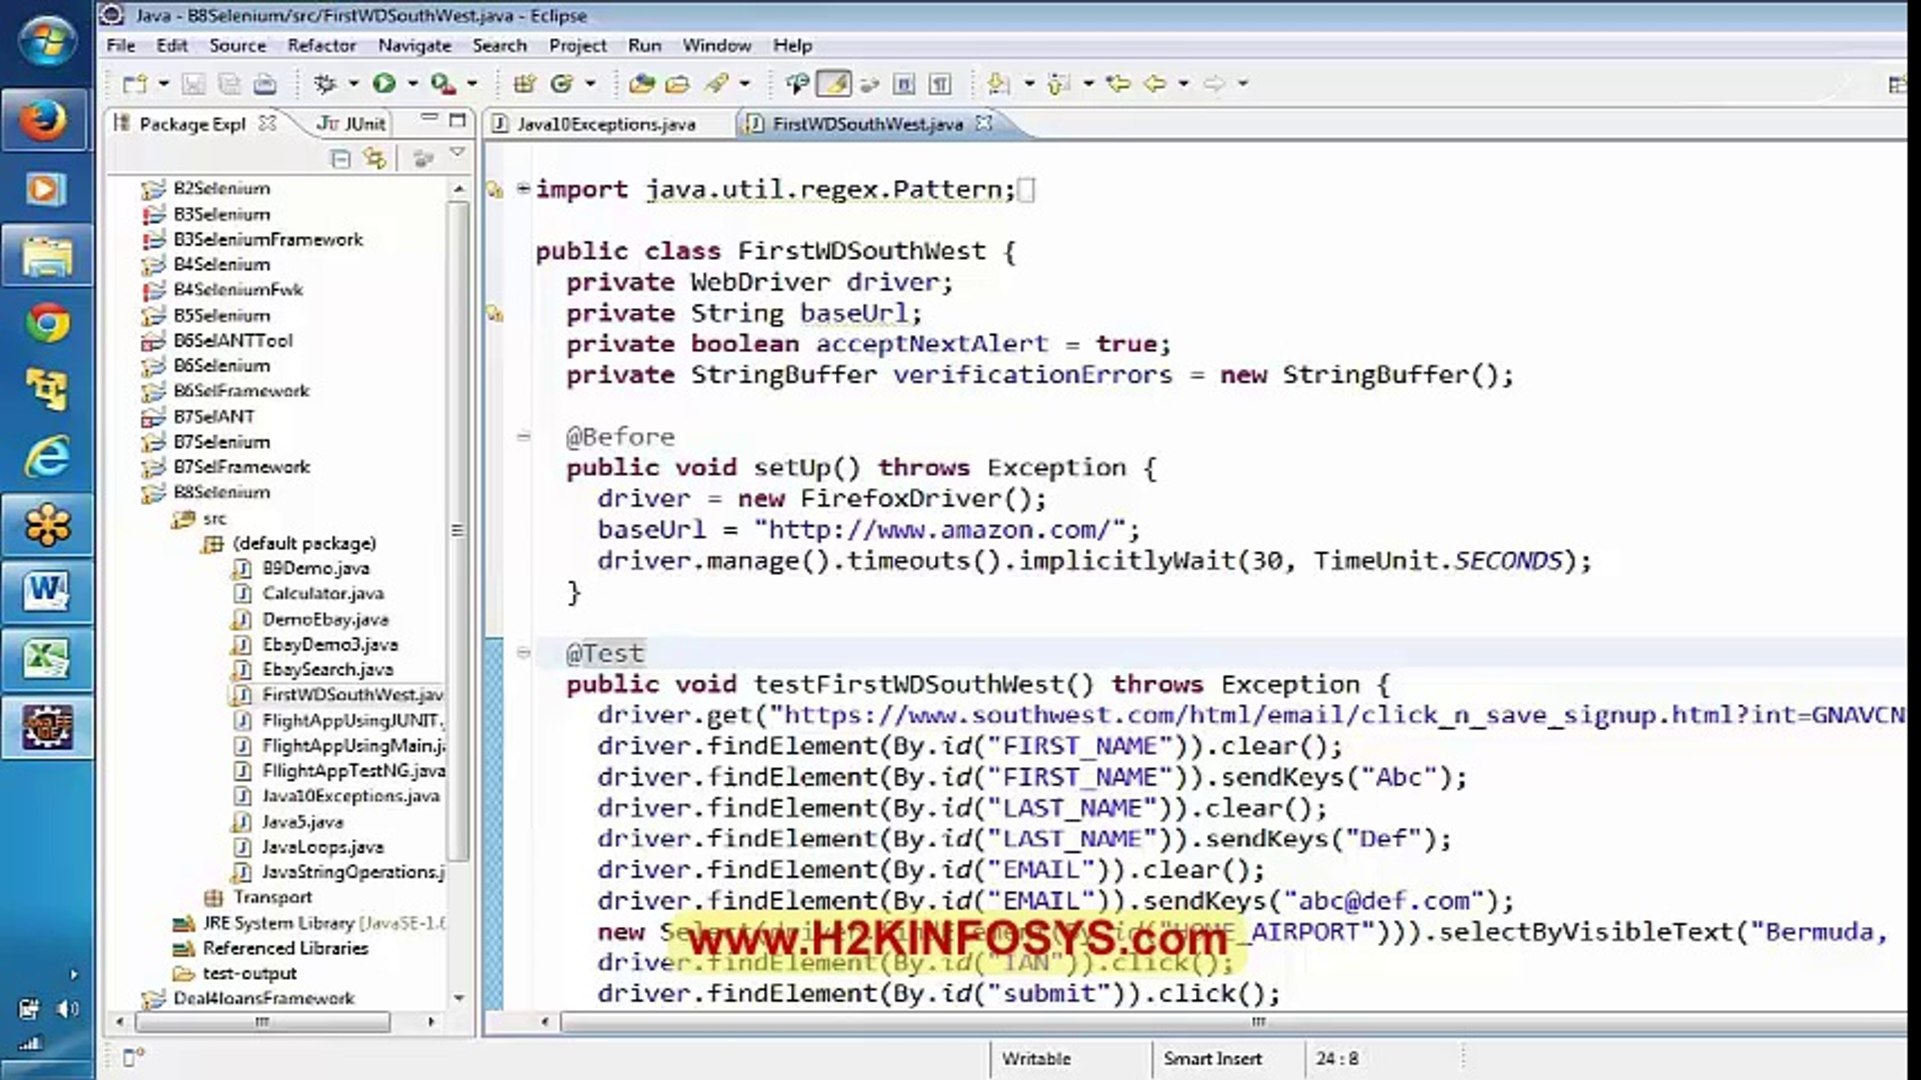Image resolution: width=1921 pixels, height=1080 pixels.
Task: Open the New wizard dropdown arrow
Action: (163, 84)
